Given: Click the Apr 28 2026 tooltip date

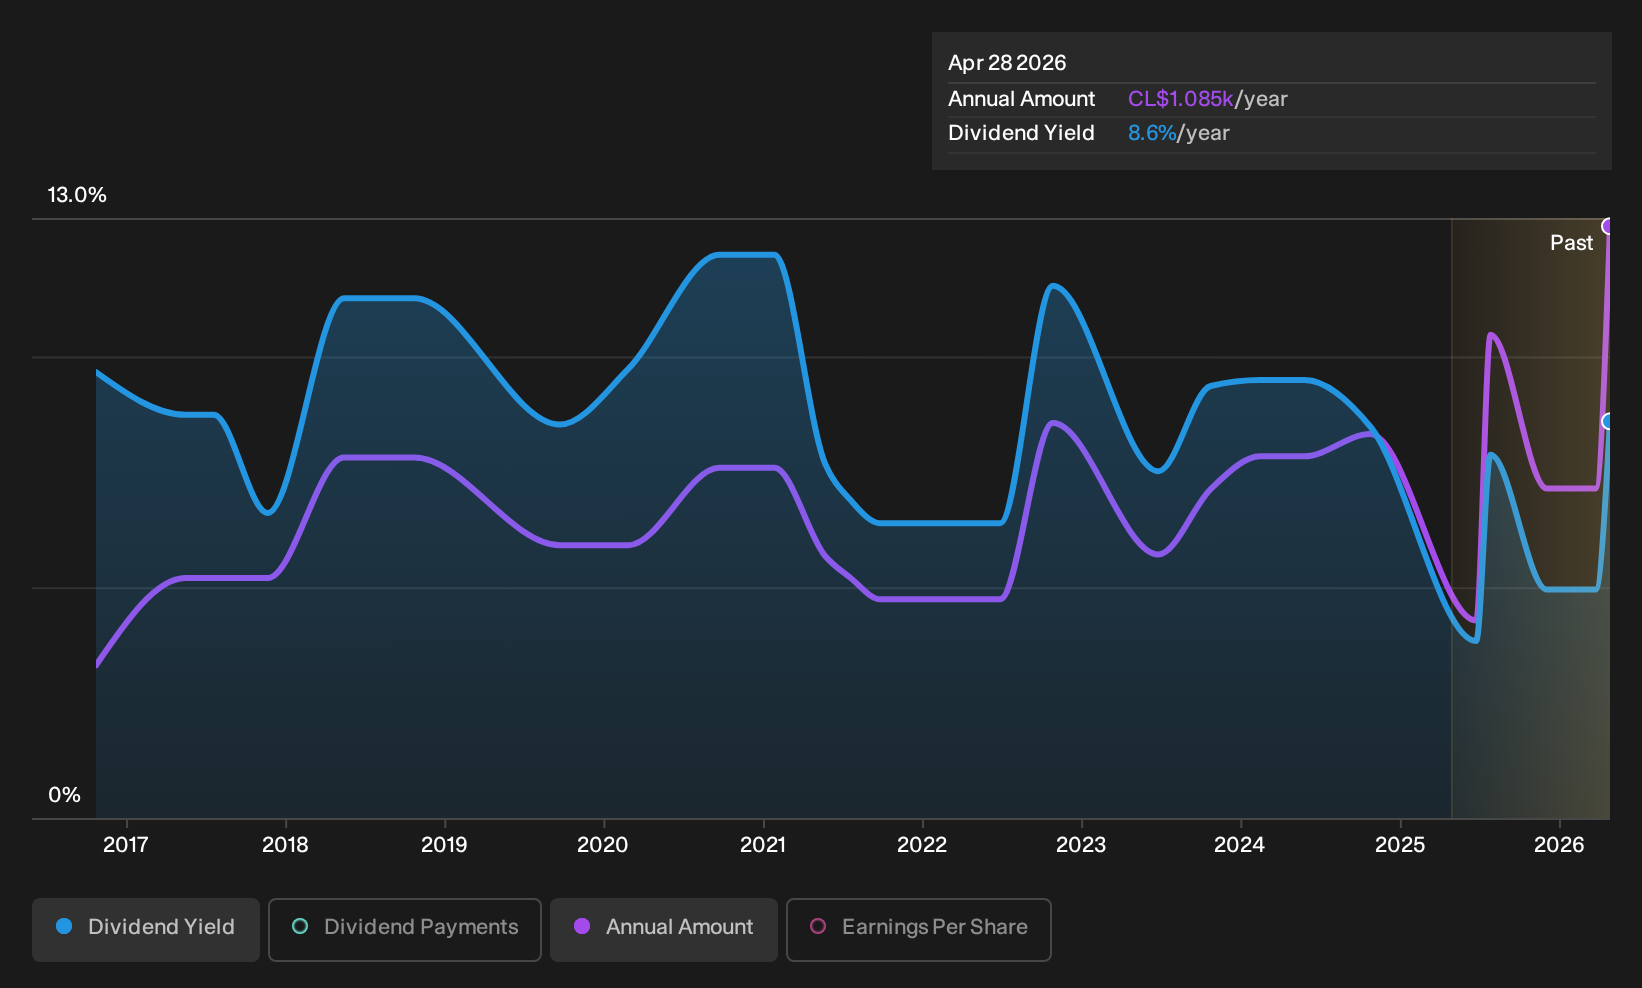Looking at the screenshot, I should point(1007,63).
